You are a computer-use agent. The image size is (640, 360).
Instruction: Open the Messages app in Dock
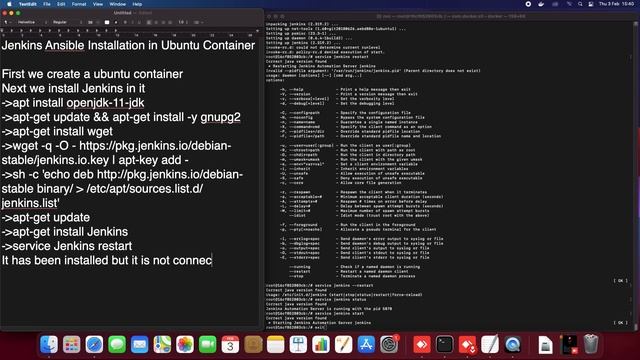pos(117,344)
